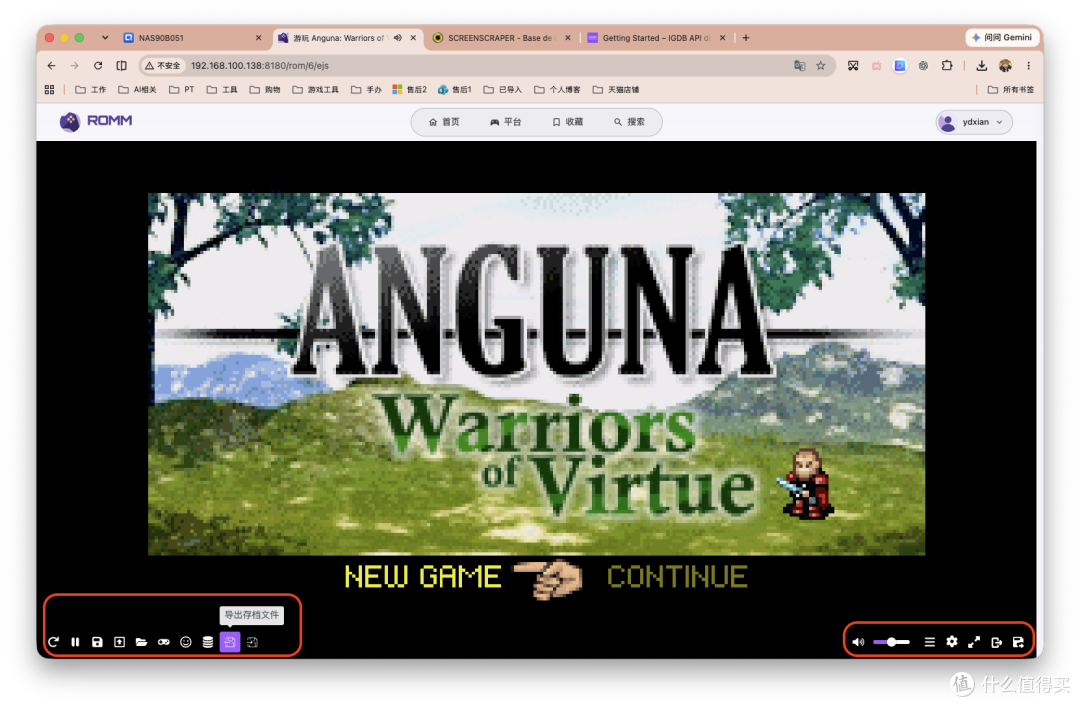Show site info for 不安全 warning
Screen dimensions: 1080x707
(x=163, y=65)
